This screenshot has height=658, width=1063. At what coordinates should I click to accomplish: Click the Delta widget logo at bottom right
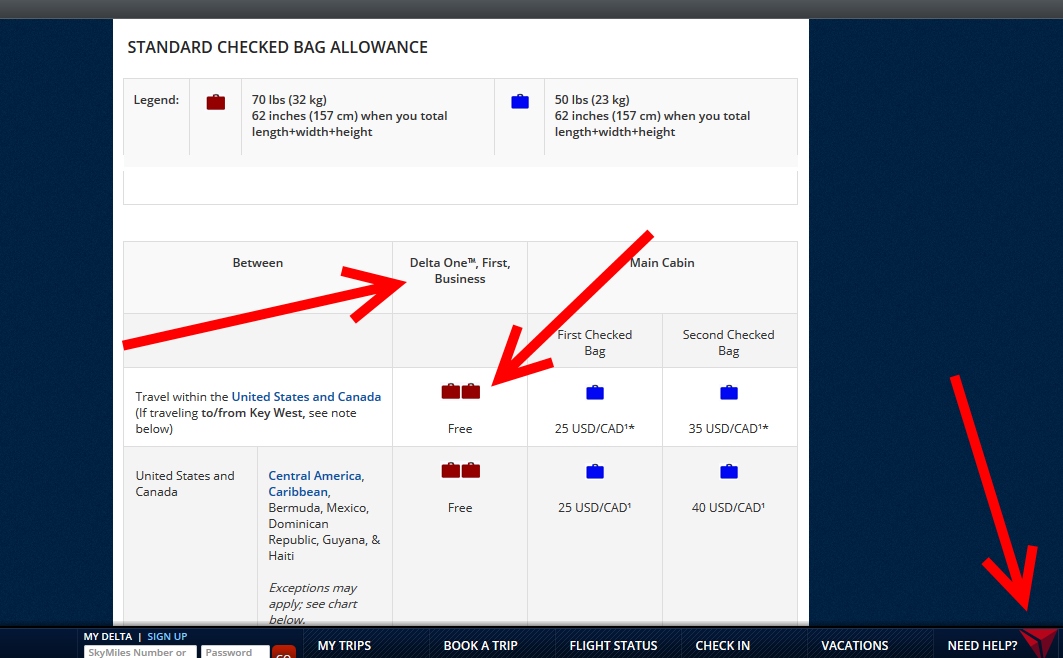point(1038,644)
